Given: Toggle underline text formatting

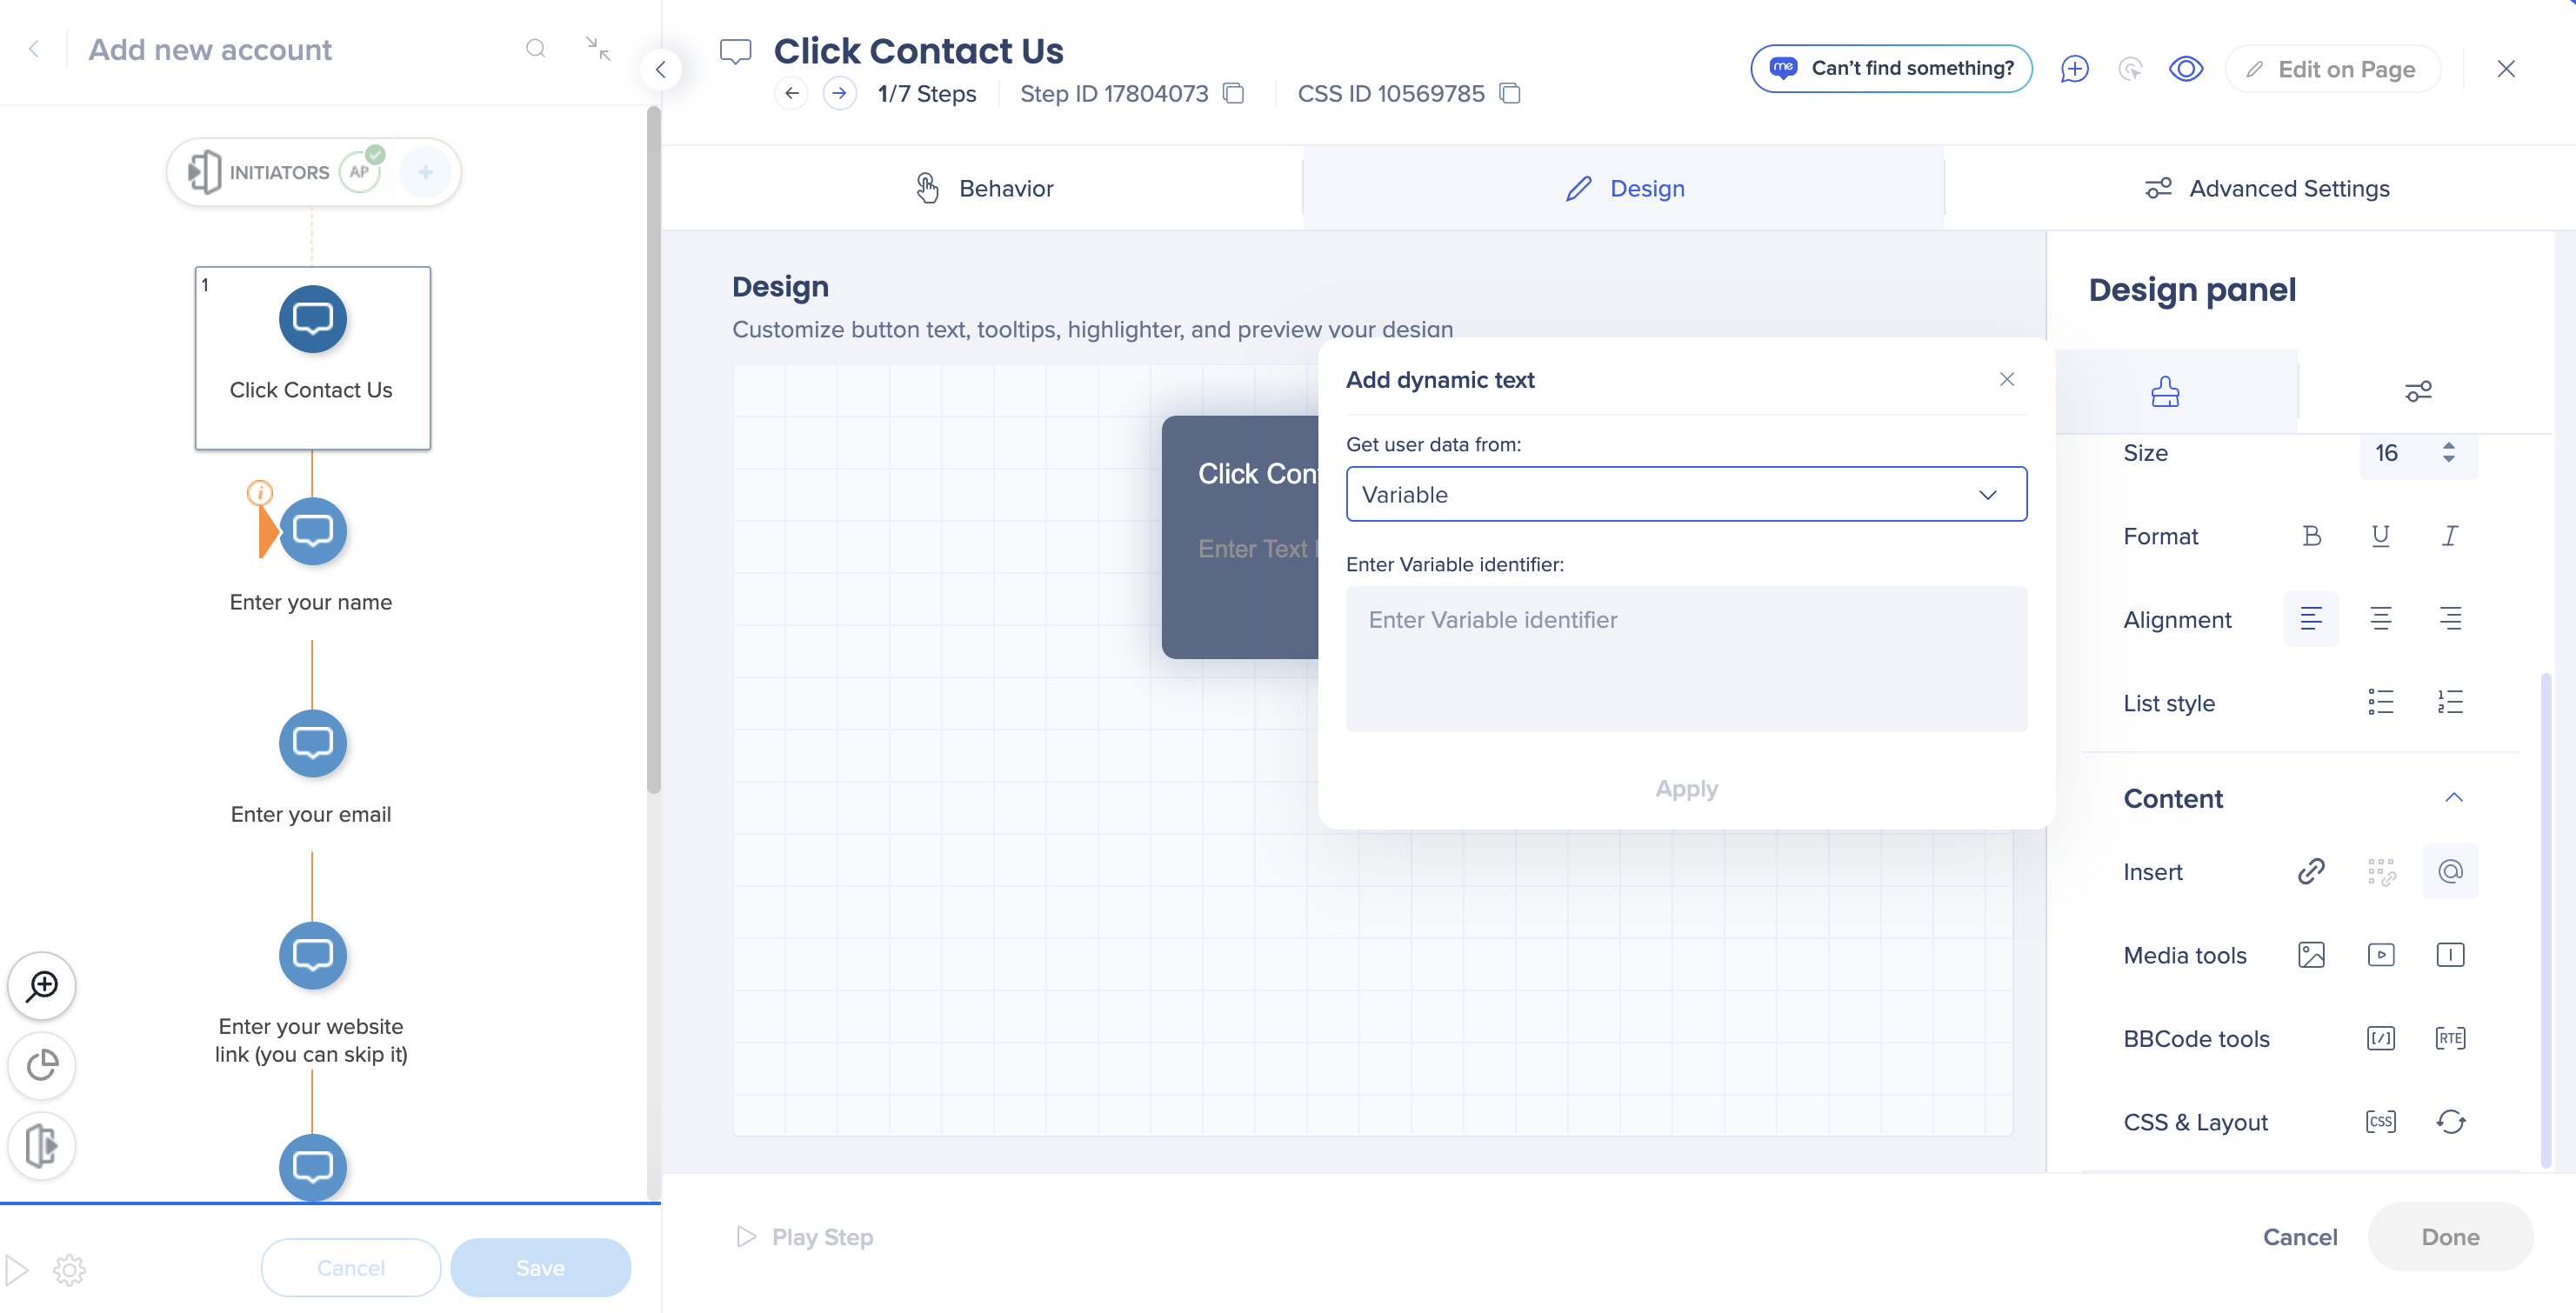Looking at the screenshot, I should point(2381,536).
